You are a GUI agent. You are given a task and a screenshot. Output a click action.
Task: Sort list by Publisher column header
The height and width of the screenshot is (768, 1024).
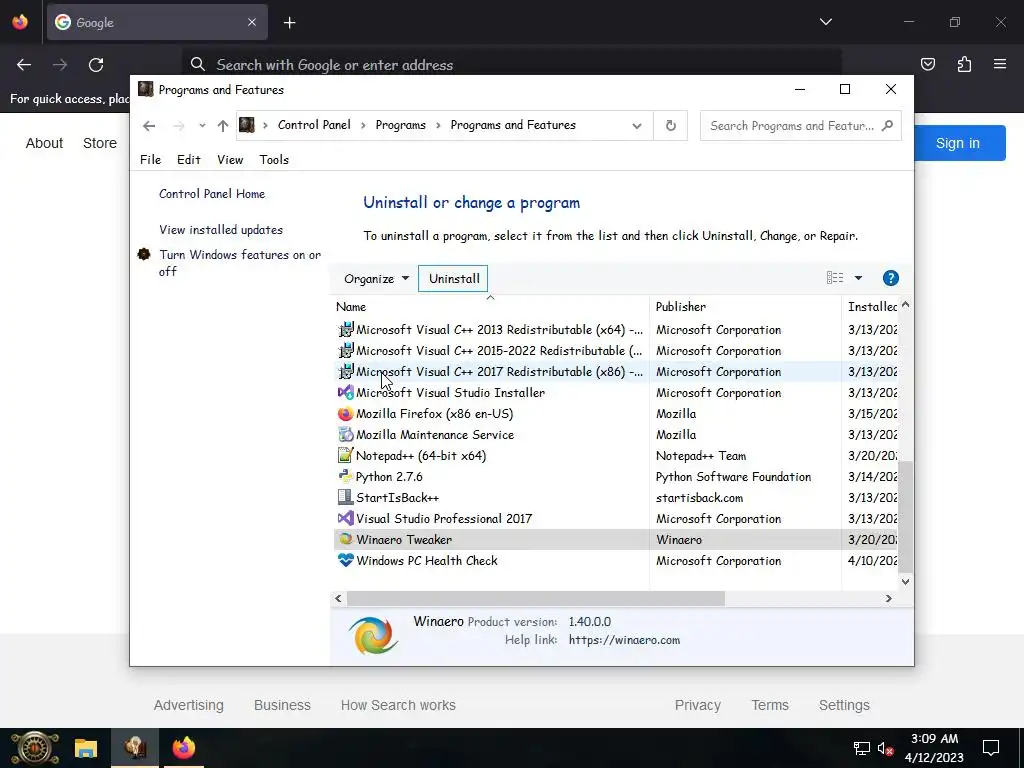click(x=745, y=306)
